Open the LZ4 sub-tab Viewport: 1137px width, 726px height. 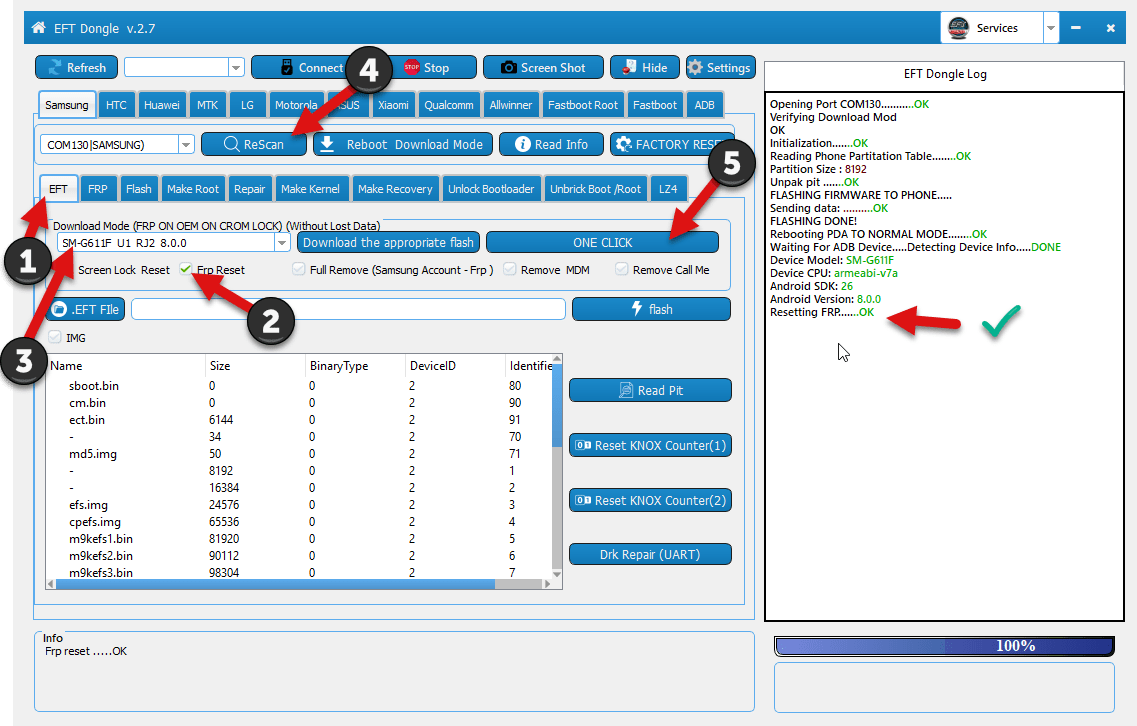pos(668,189)
